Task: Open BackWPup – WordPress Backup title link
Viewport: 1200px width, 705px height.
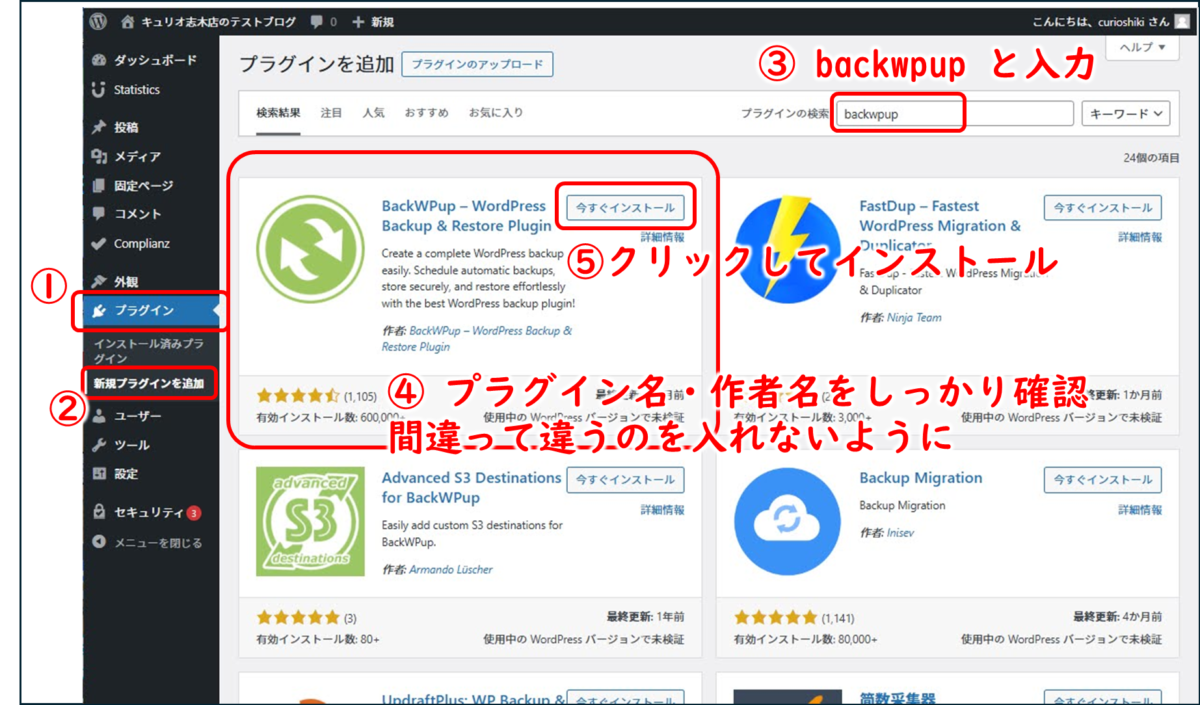Action: click(x=464, y=216)
